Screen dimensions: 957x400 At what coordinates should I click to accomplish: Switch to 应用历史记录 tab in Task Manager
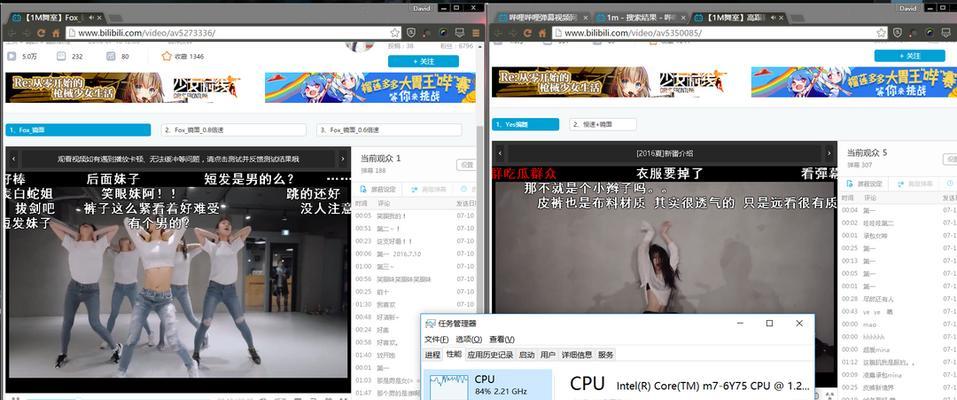pyautogui.click(x=489, y=355)
